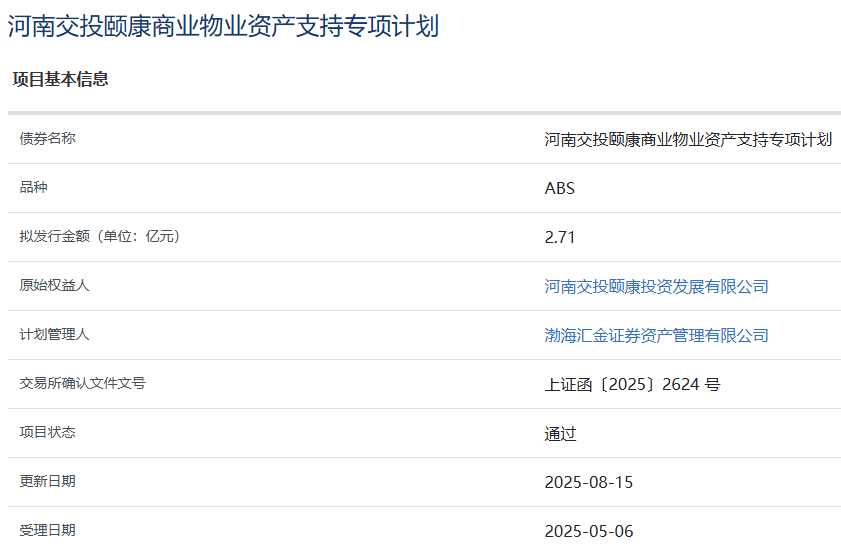
Task: Click the 原始权益人 row label
Action: click(54, 286)
